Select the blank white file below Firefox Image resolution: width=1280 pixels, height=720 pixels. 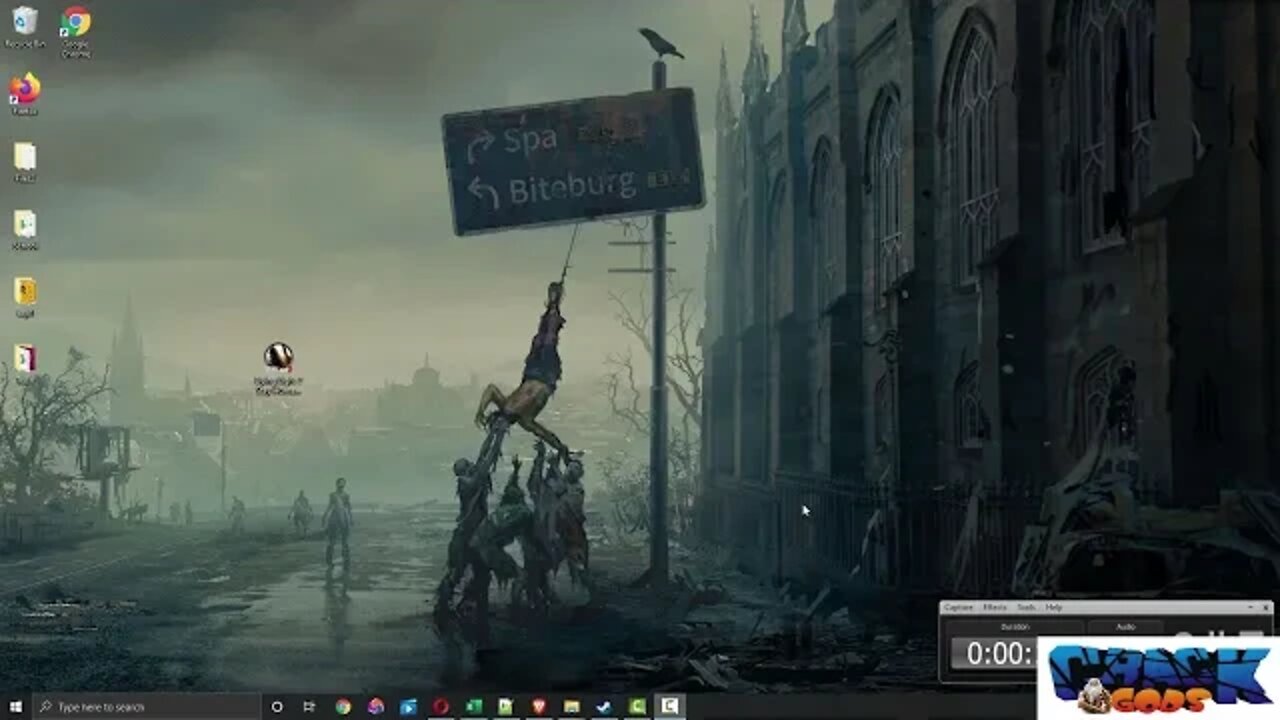coord(25,162)
